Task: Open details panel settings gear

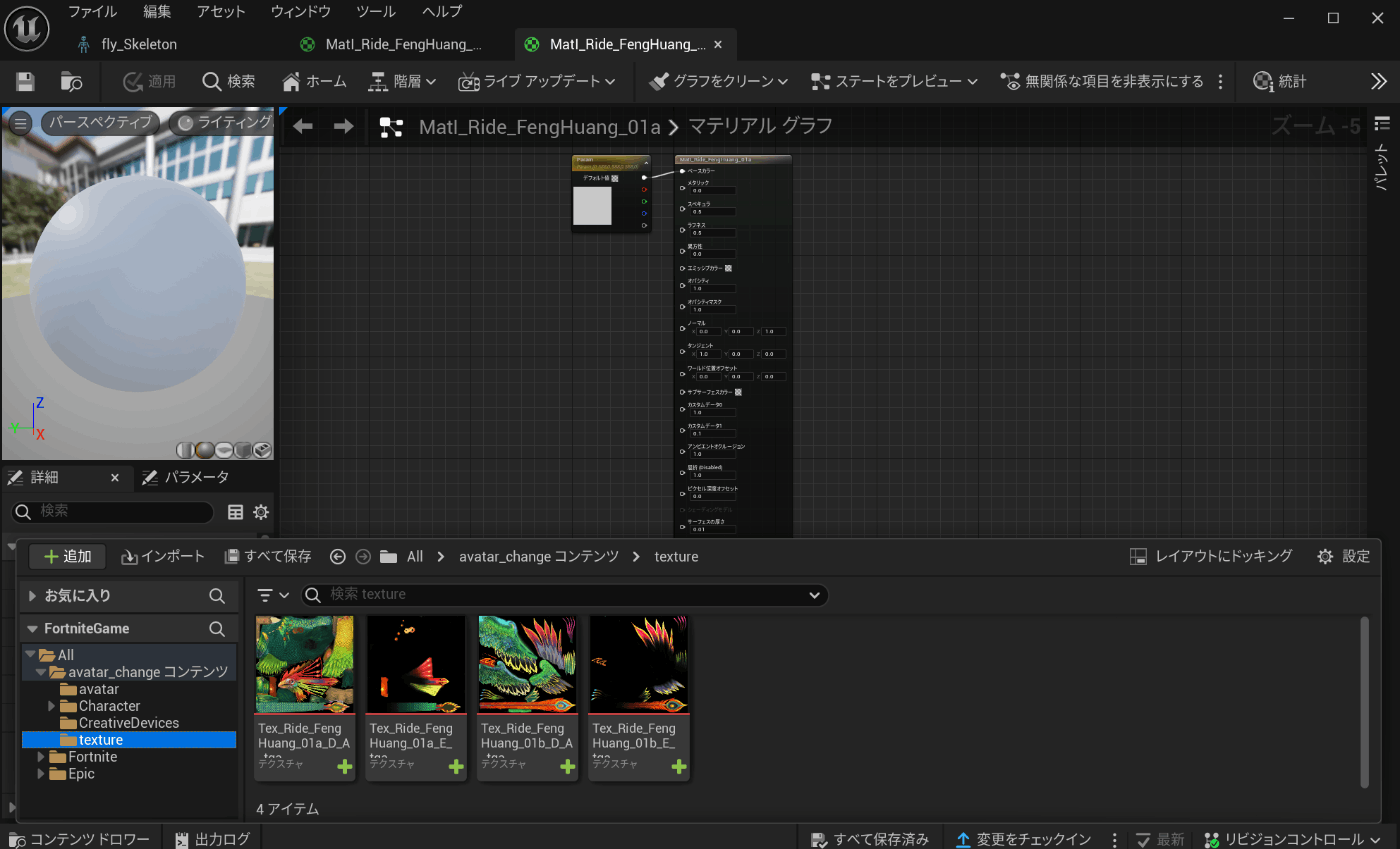Action: (261, 512)
